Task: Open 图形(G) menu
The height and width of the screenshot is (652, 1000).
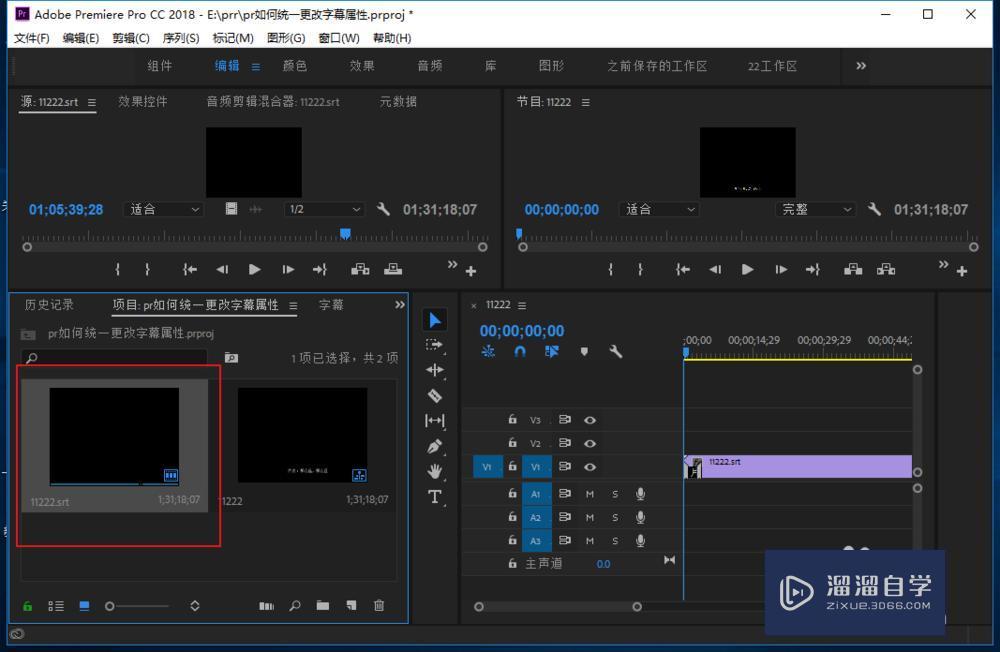Action: [x=286, y=38]
